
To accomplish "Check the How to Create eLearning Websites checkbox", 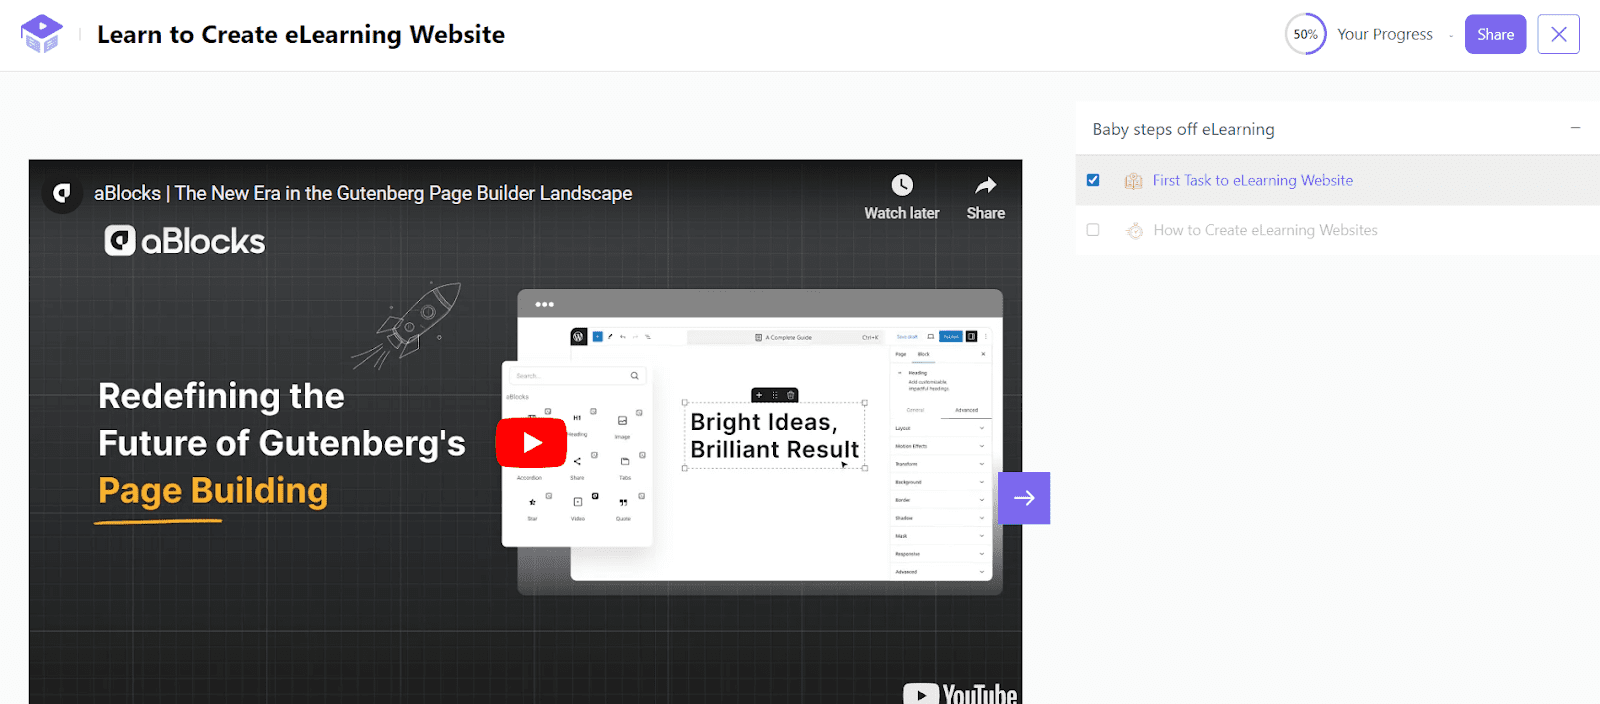I will [1093, 230].
